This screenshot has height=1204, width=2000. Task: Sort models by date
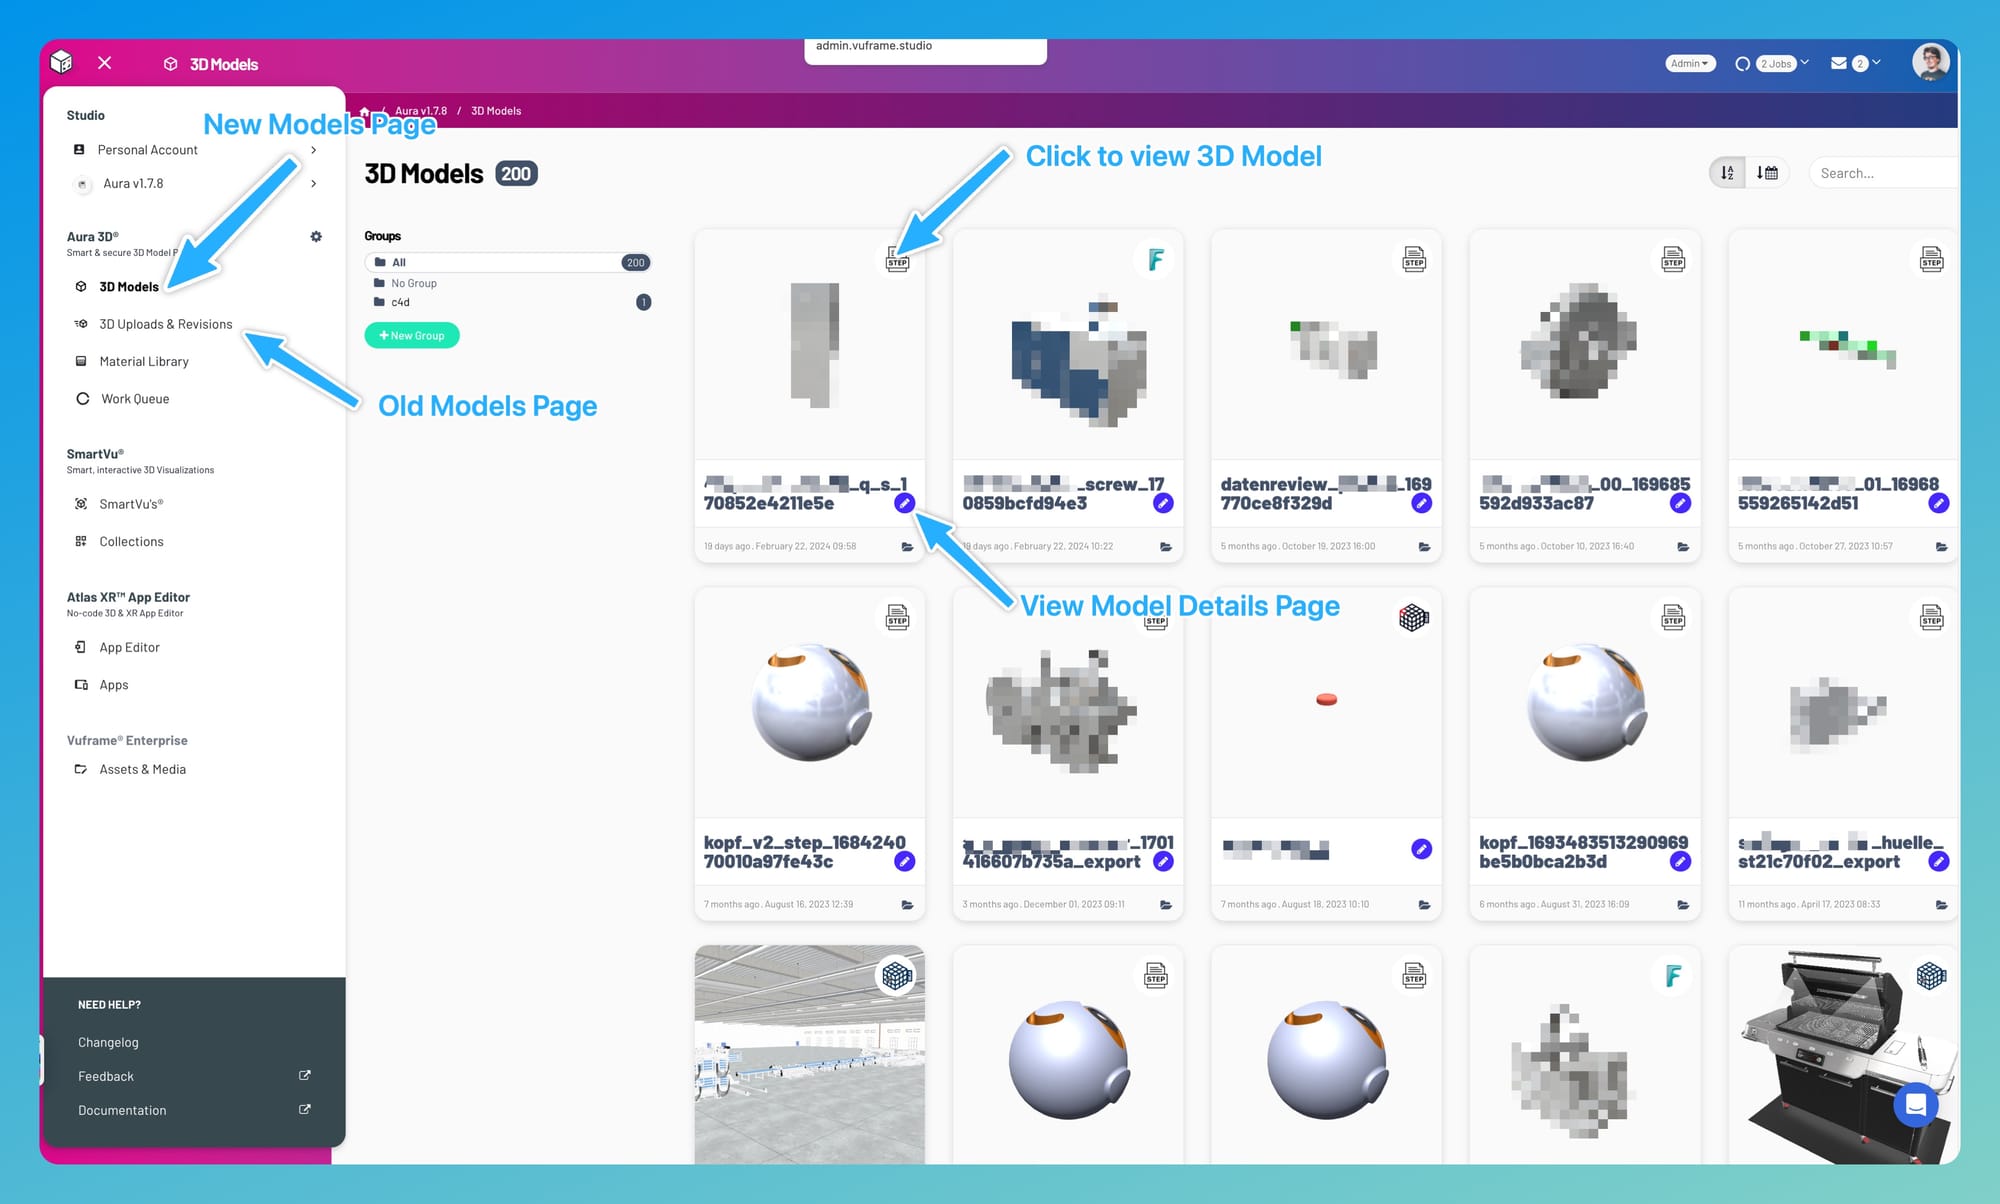point(1767,173)
